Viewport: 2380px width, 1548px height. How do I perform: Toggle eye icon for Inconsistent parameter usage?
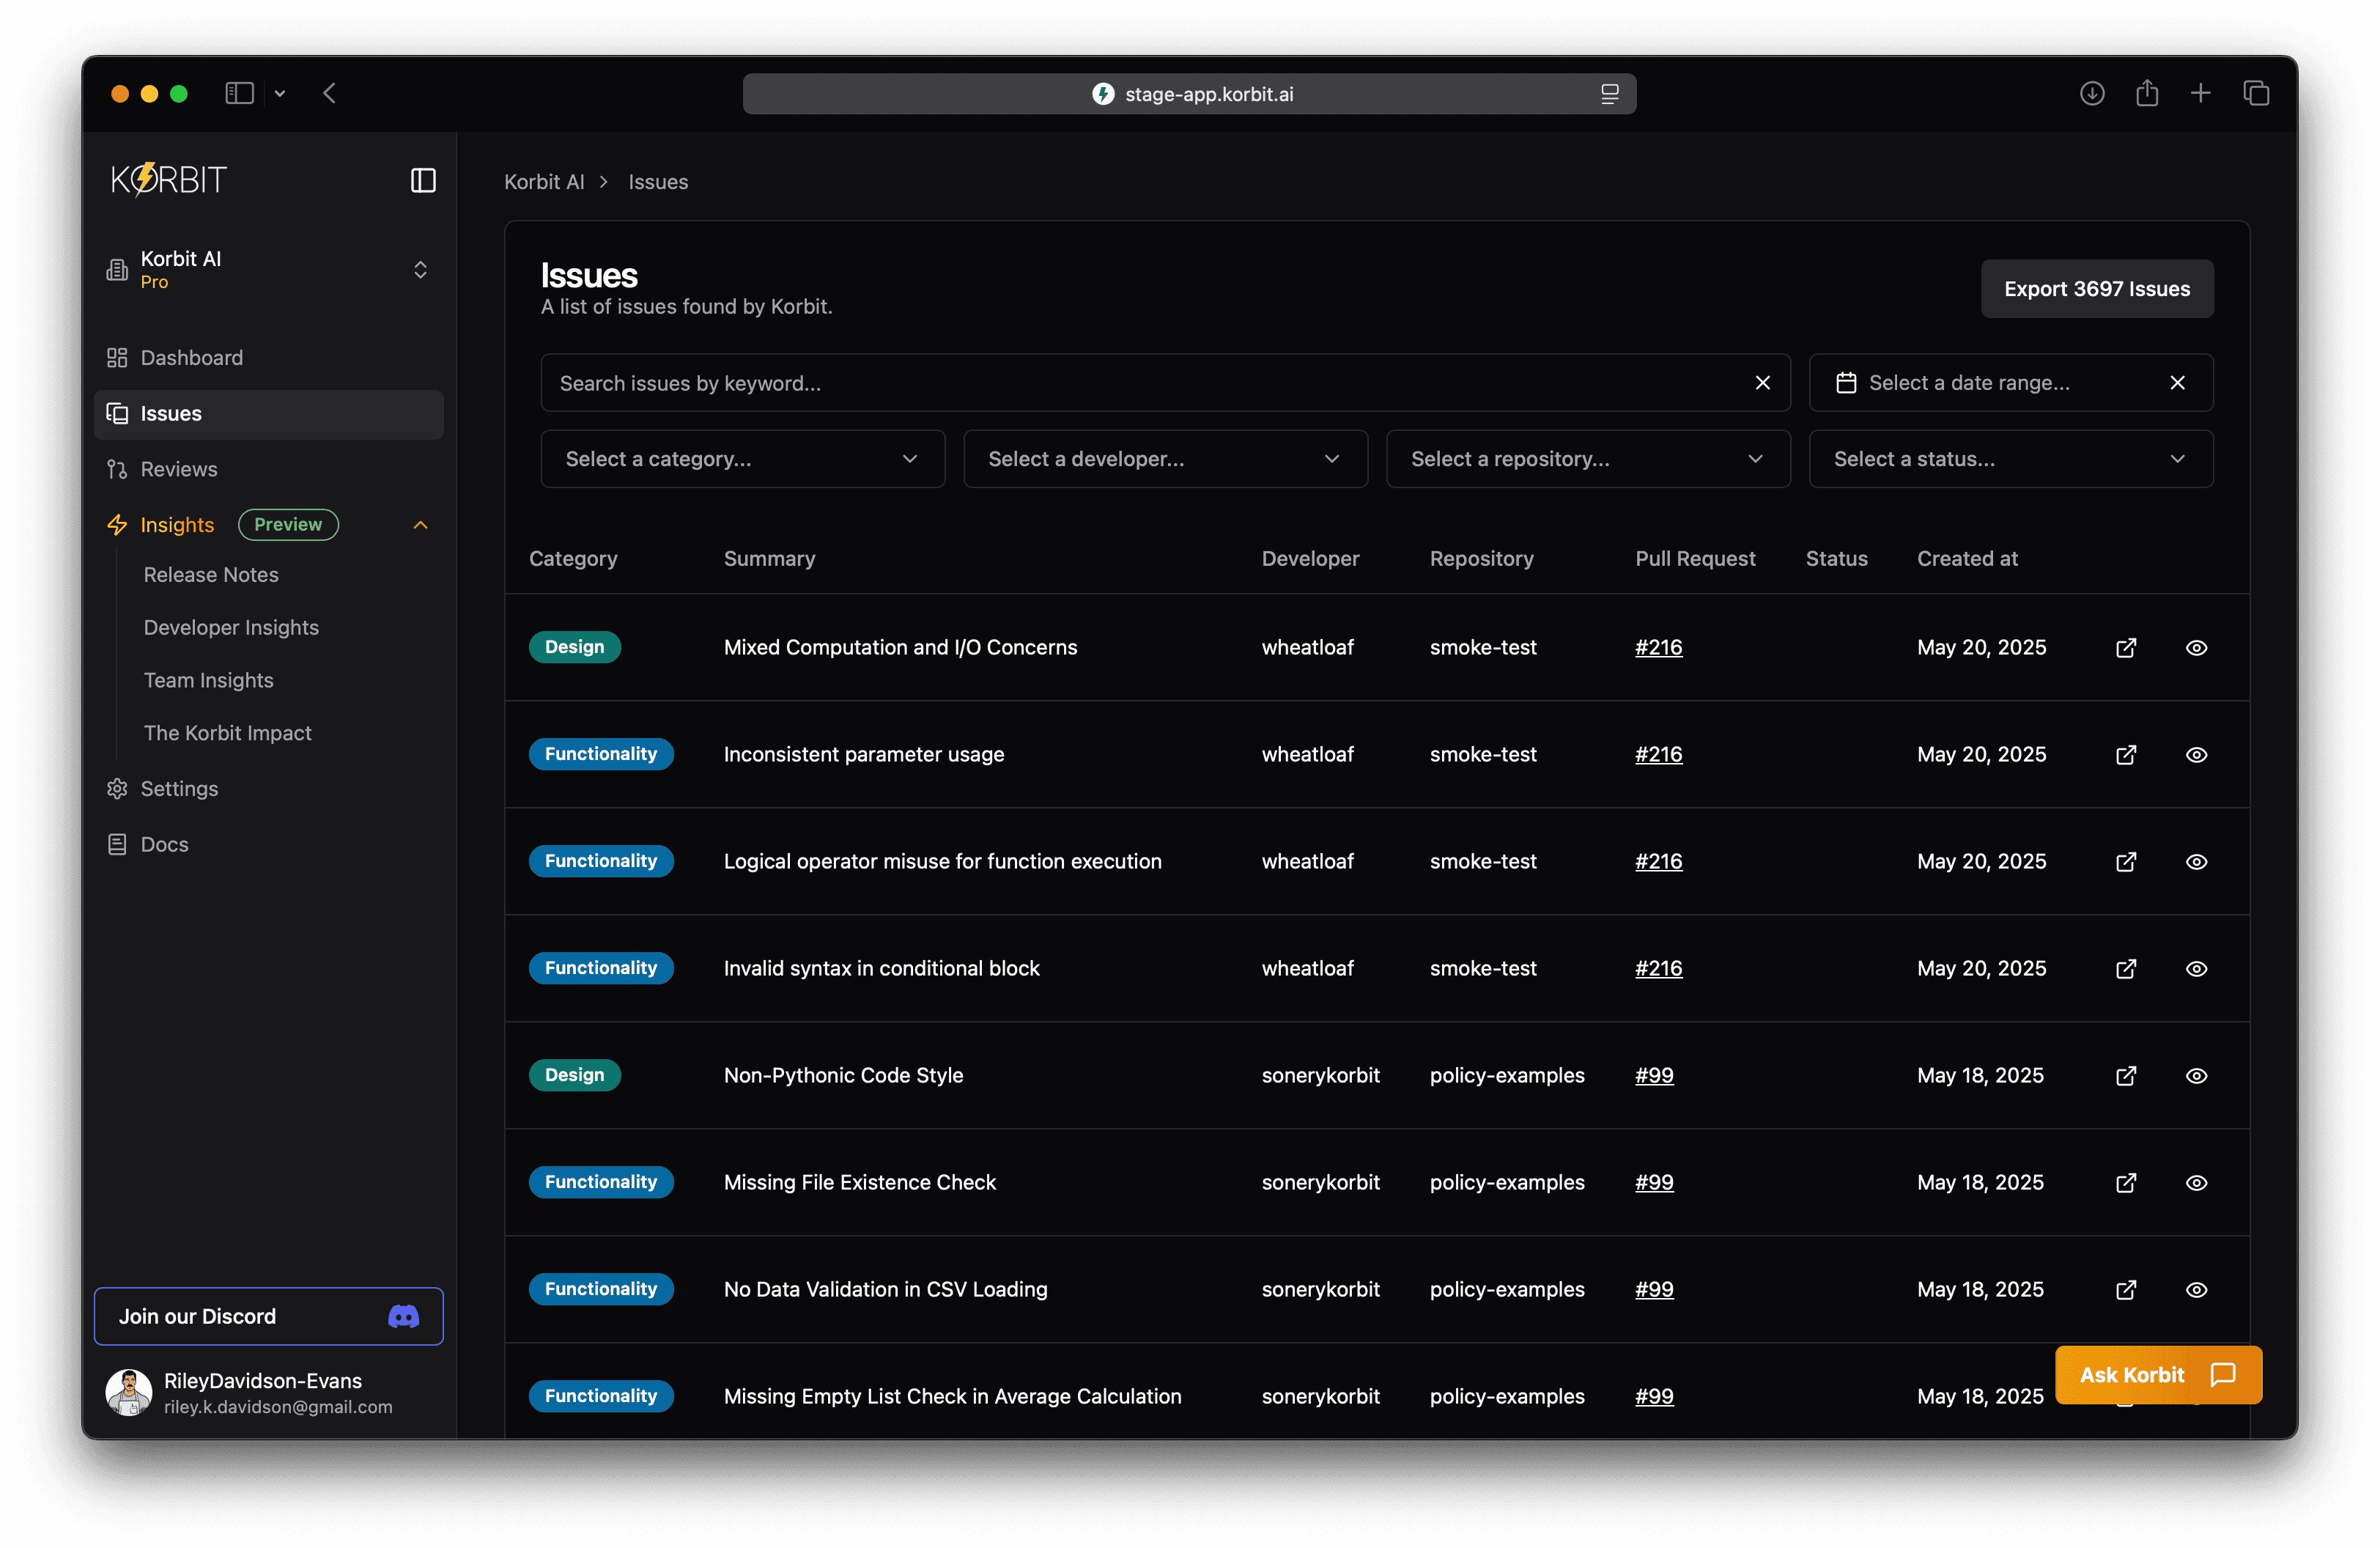2196,755
